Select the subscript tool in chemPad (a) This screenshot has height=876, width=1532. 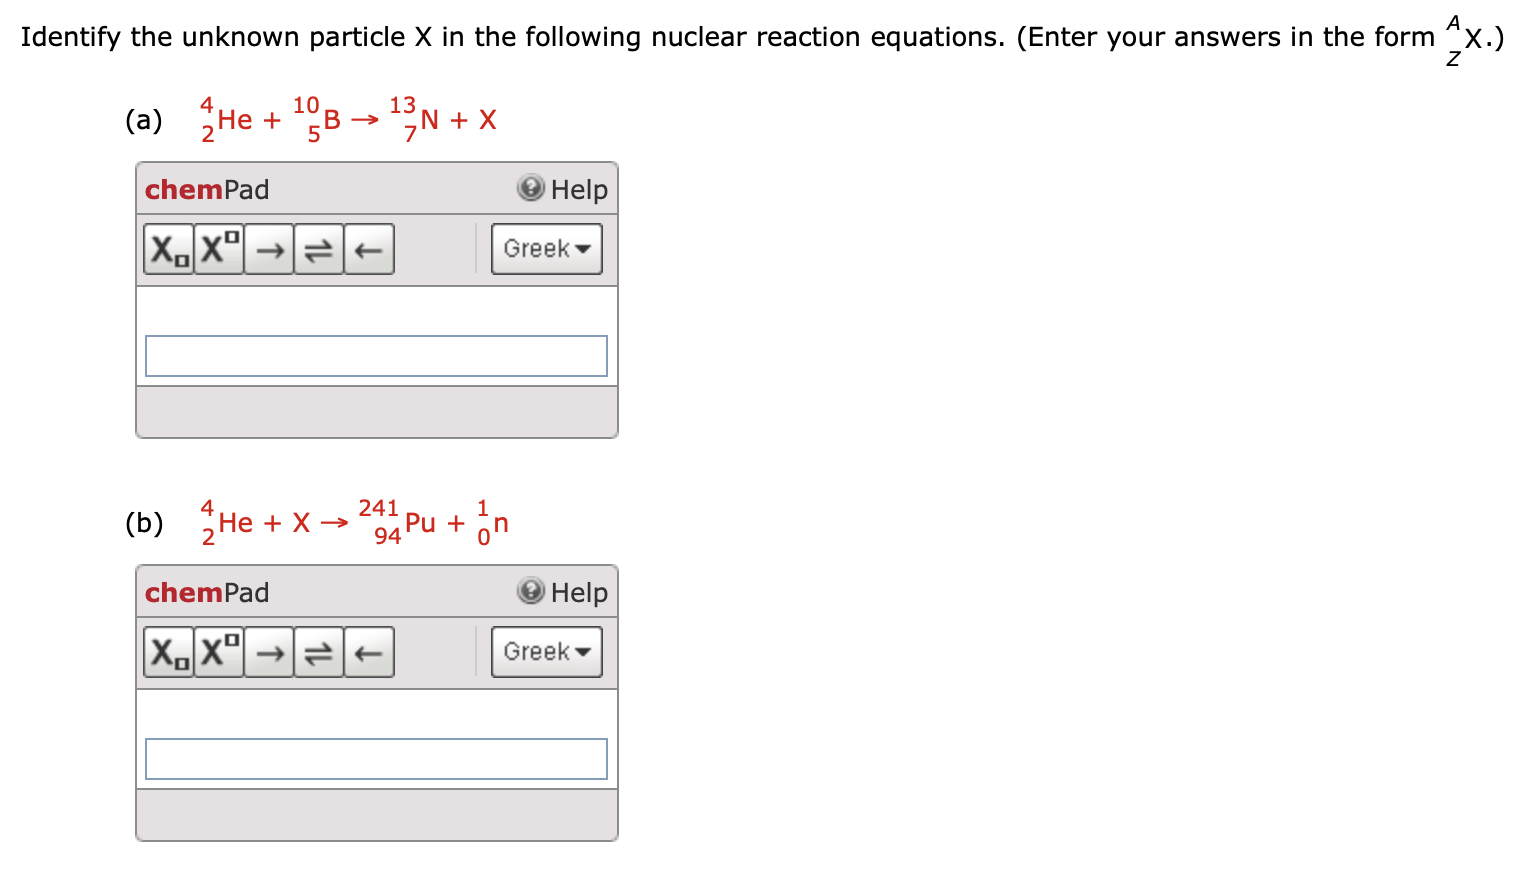[167, 249]
